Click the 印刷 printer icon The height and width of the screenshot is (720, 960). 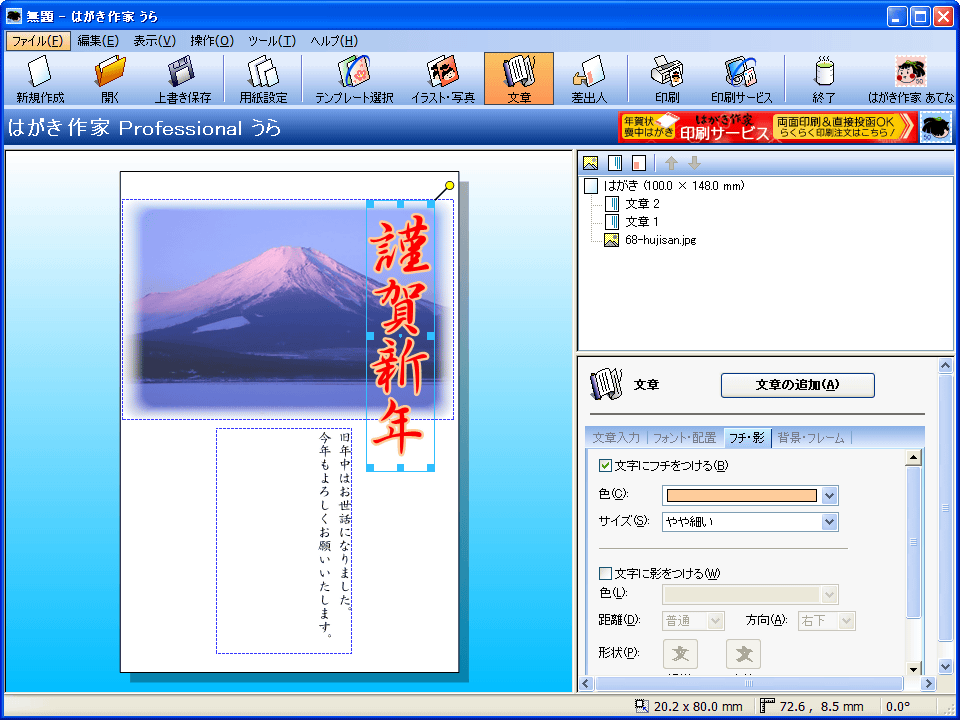pos(667,78)
